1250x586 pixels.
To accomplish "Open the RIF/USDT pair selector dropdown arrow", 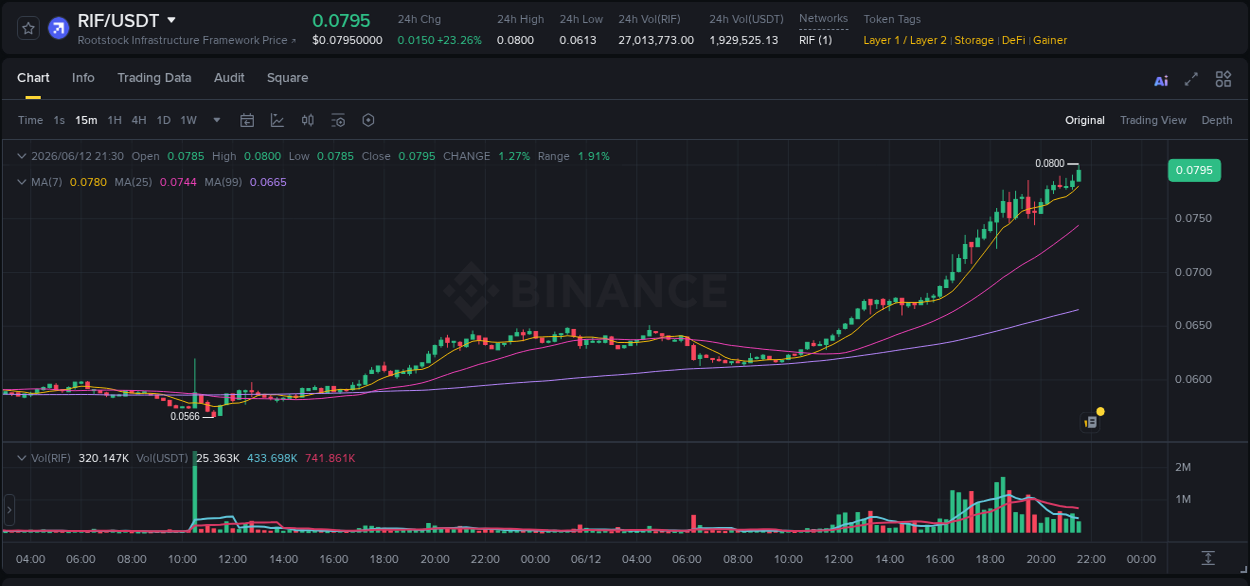I will pos(171,20).
